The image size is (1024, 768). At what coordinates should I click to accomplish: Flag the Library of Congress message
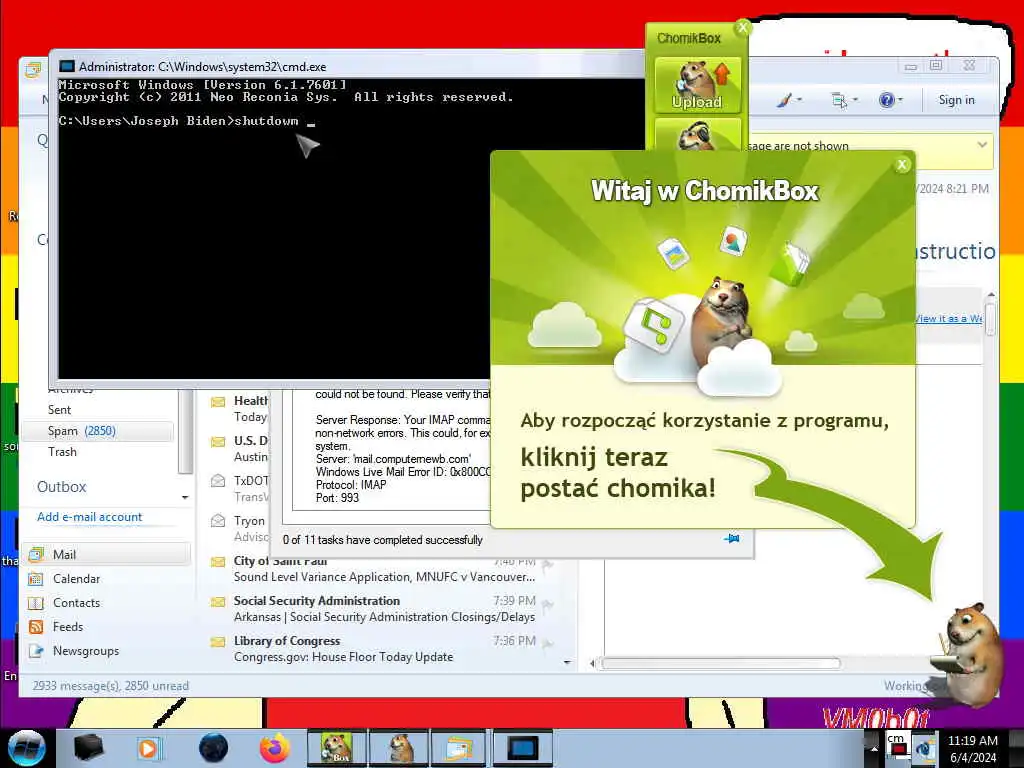point(548,645)
